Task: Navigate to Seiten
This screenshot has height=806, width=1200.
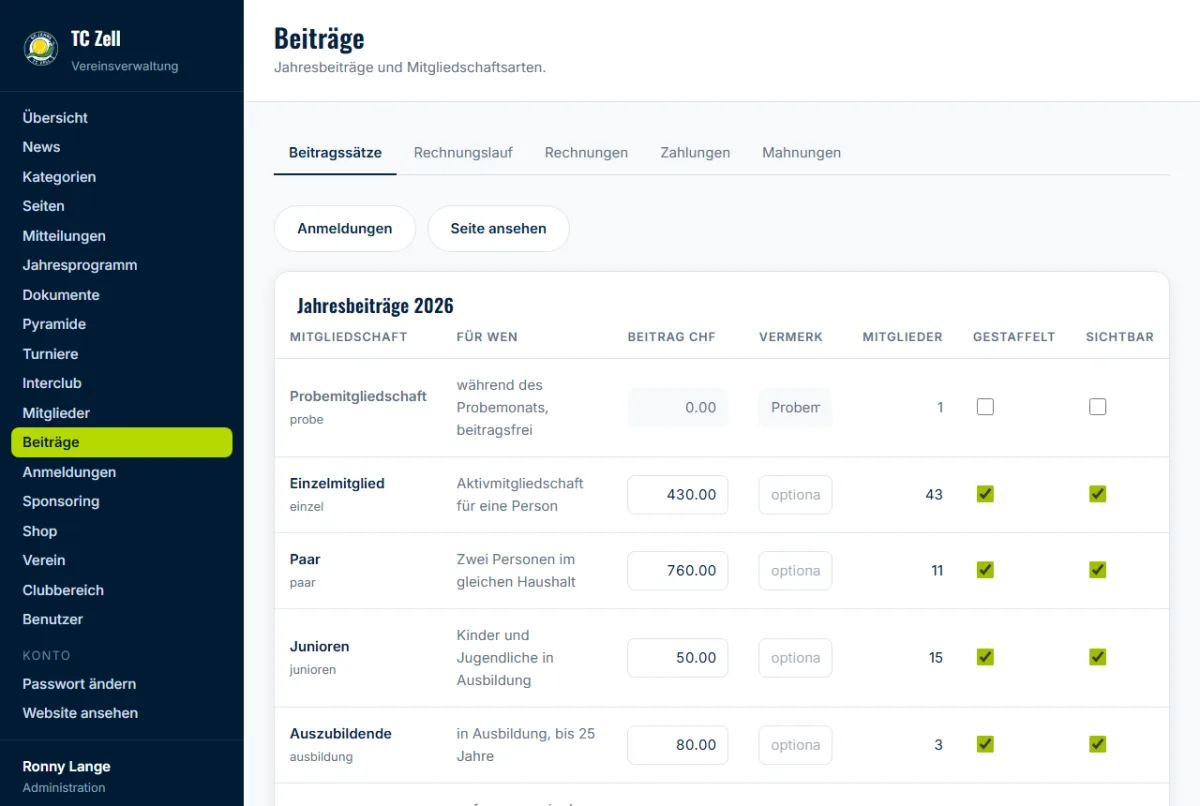Action: 43,206
